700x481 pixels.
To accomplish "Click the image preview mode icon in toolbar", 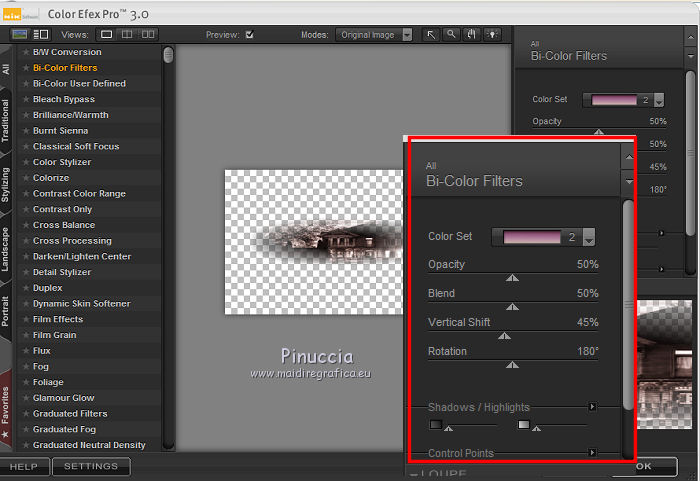I will (x=19, y=34).
